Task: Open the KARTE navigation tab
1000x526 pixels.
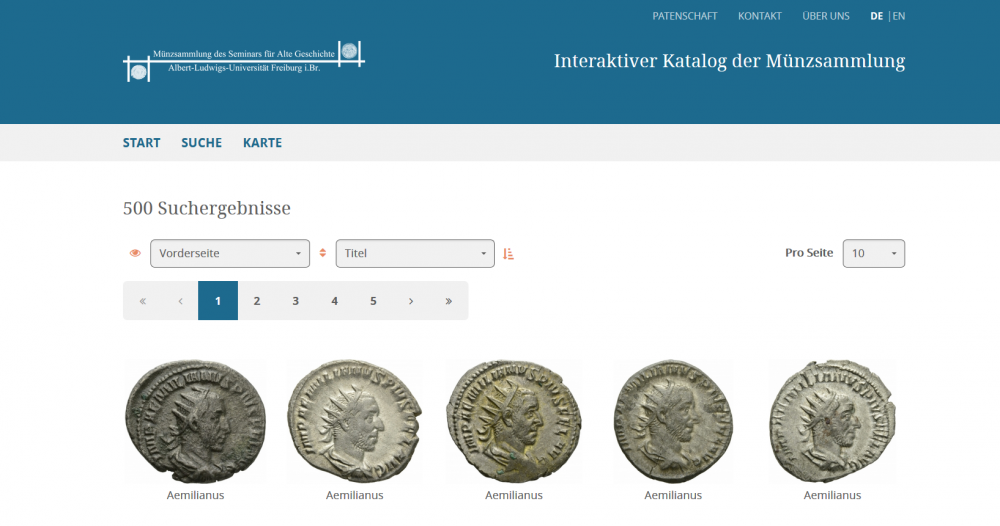Action: coord(262,143)
